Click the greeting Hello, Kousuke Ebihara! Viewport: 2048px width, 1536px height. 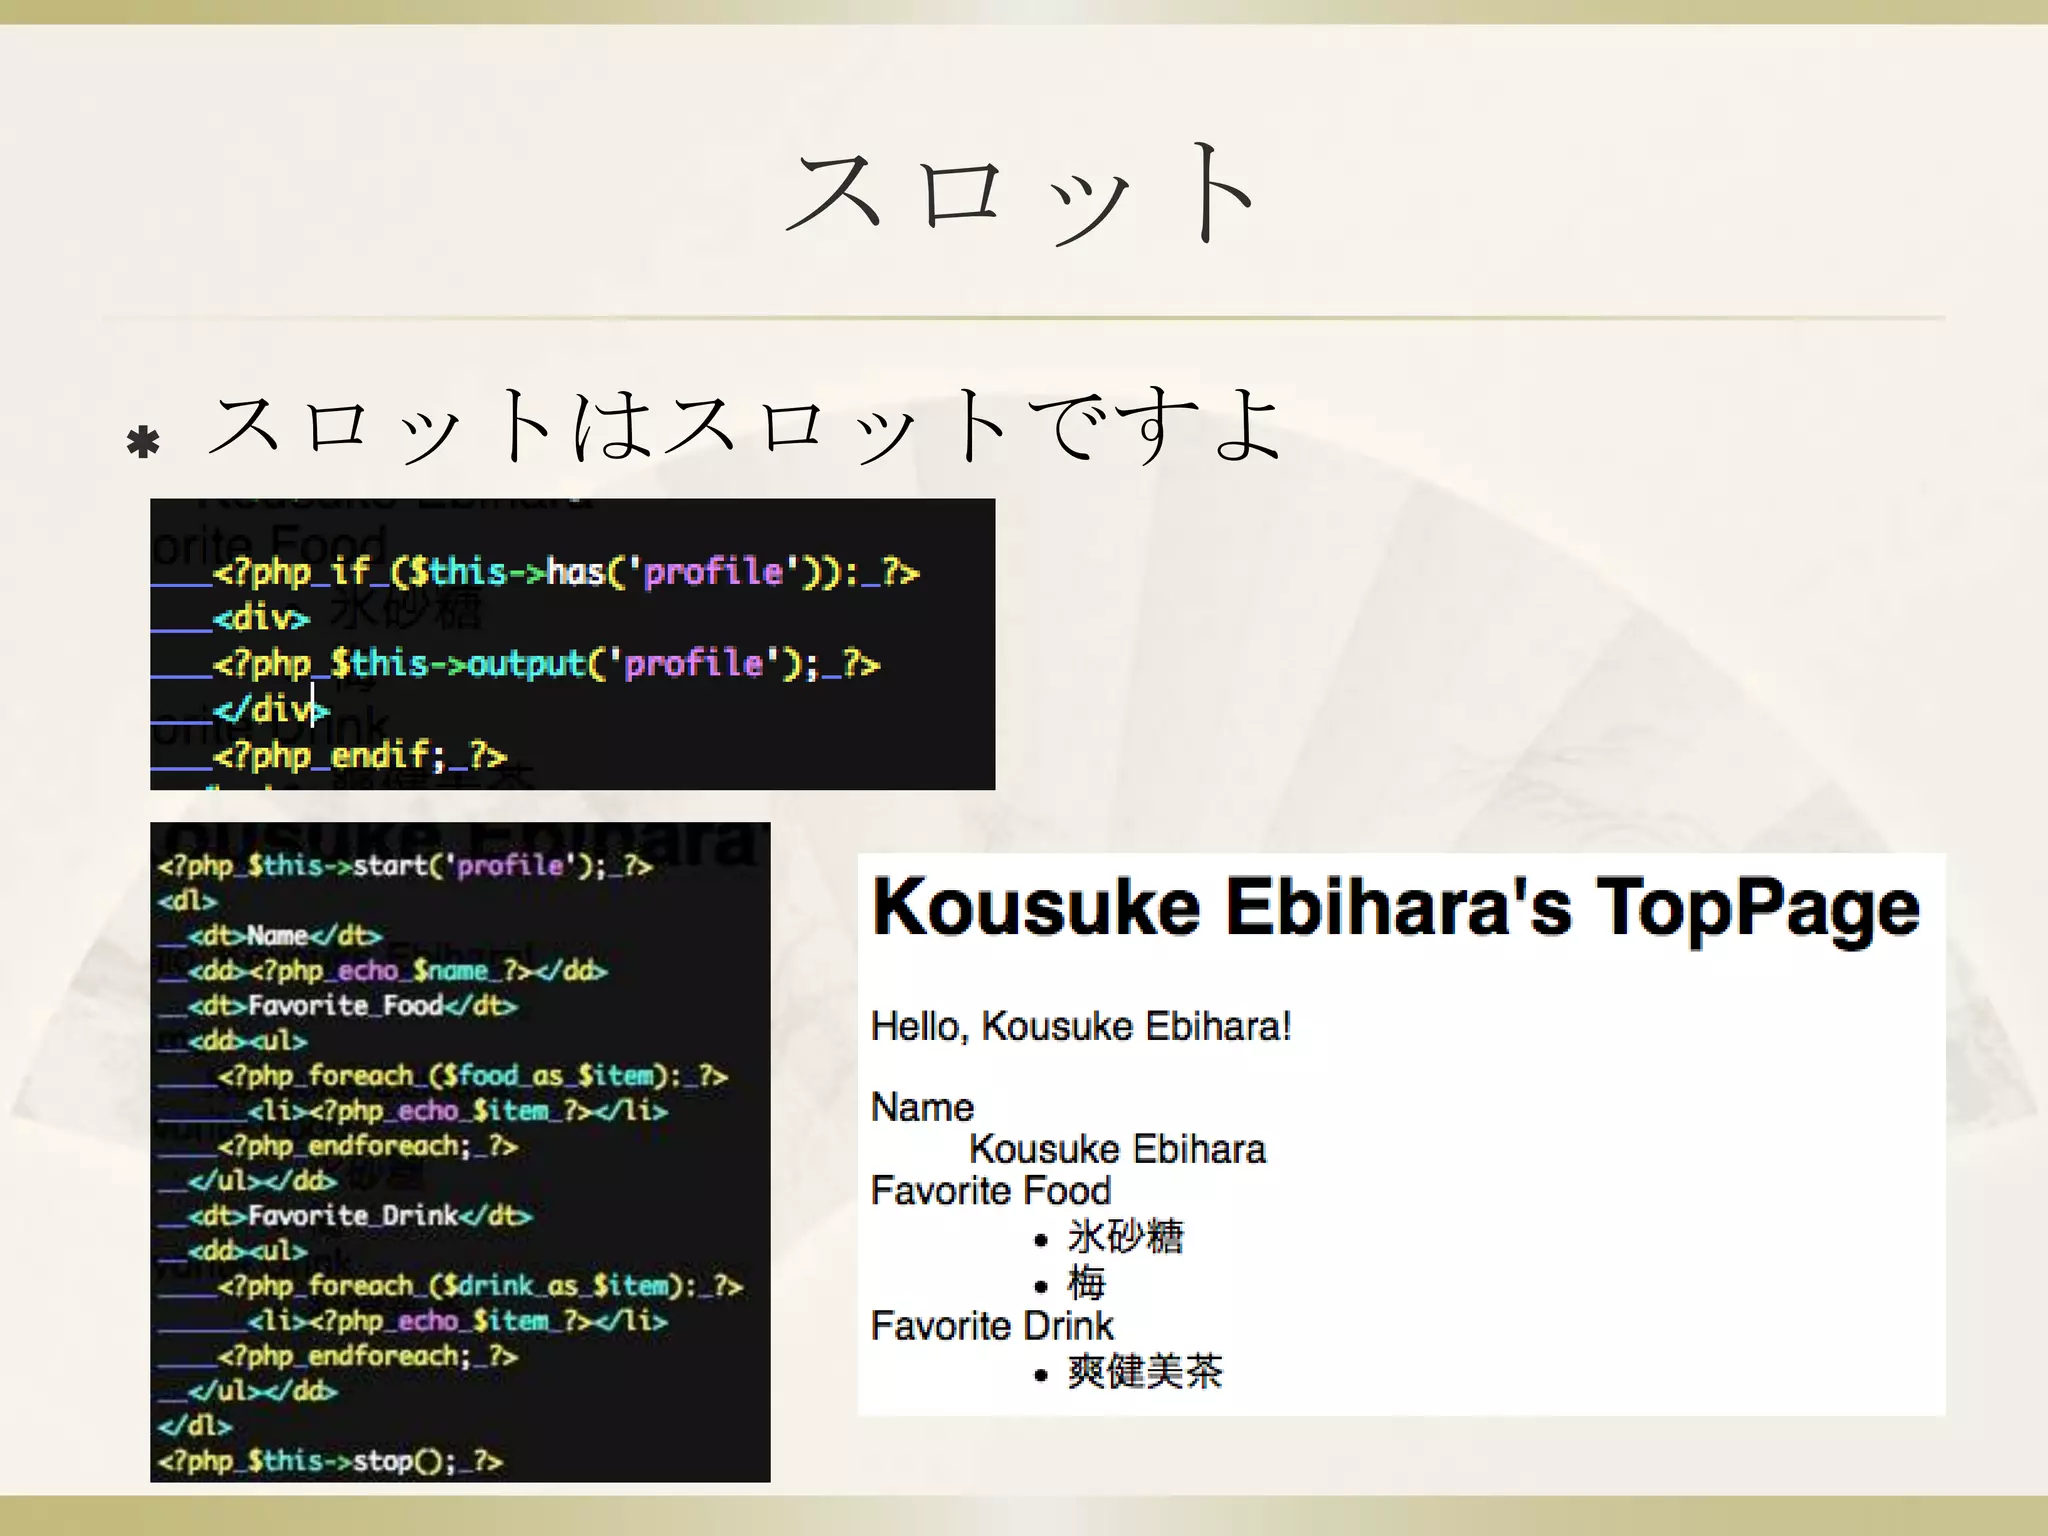tap(1081, 1027)
